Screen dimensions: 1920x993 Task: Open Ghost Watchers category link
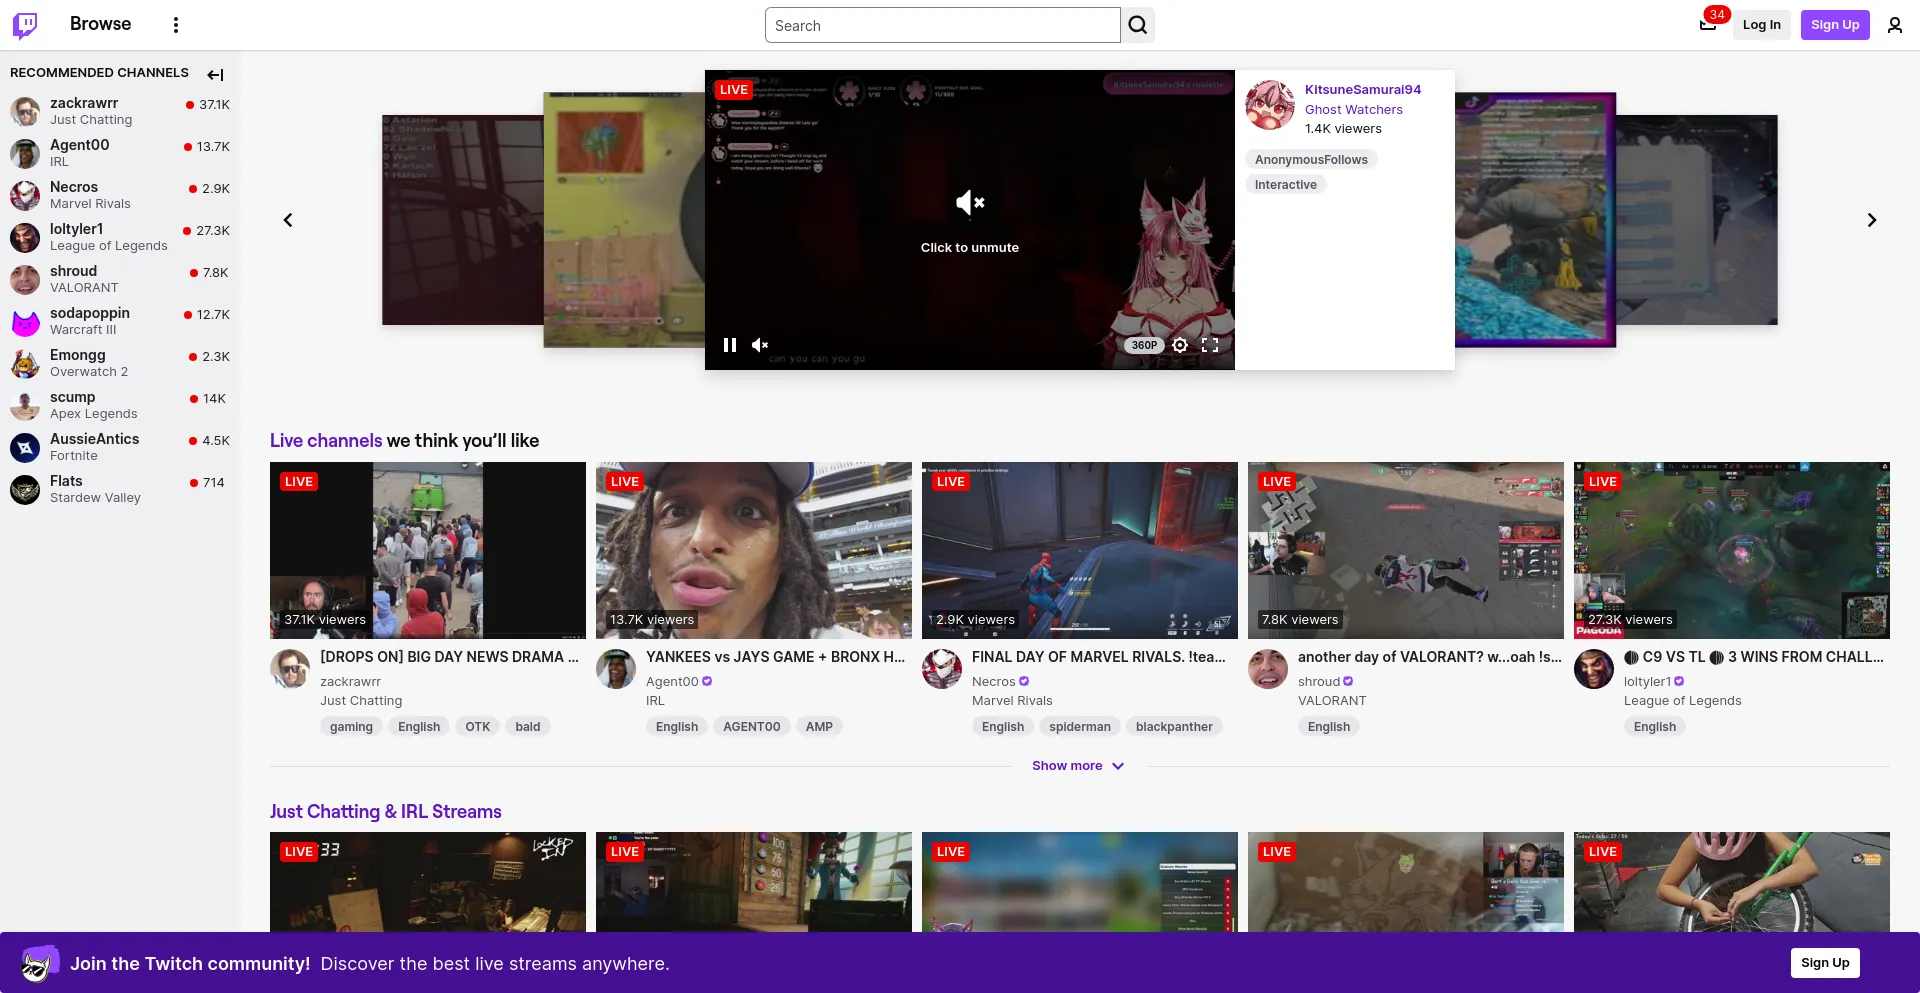(x=1354, y=110)
